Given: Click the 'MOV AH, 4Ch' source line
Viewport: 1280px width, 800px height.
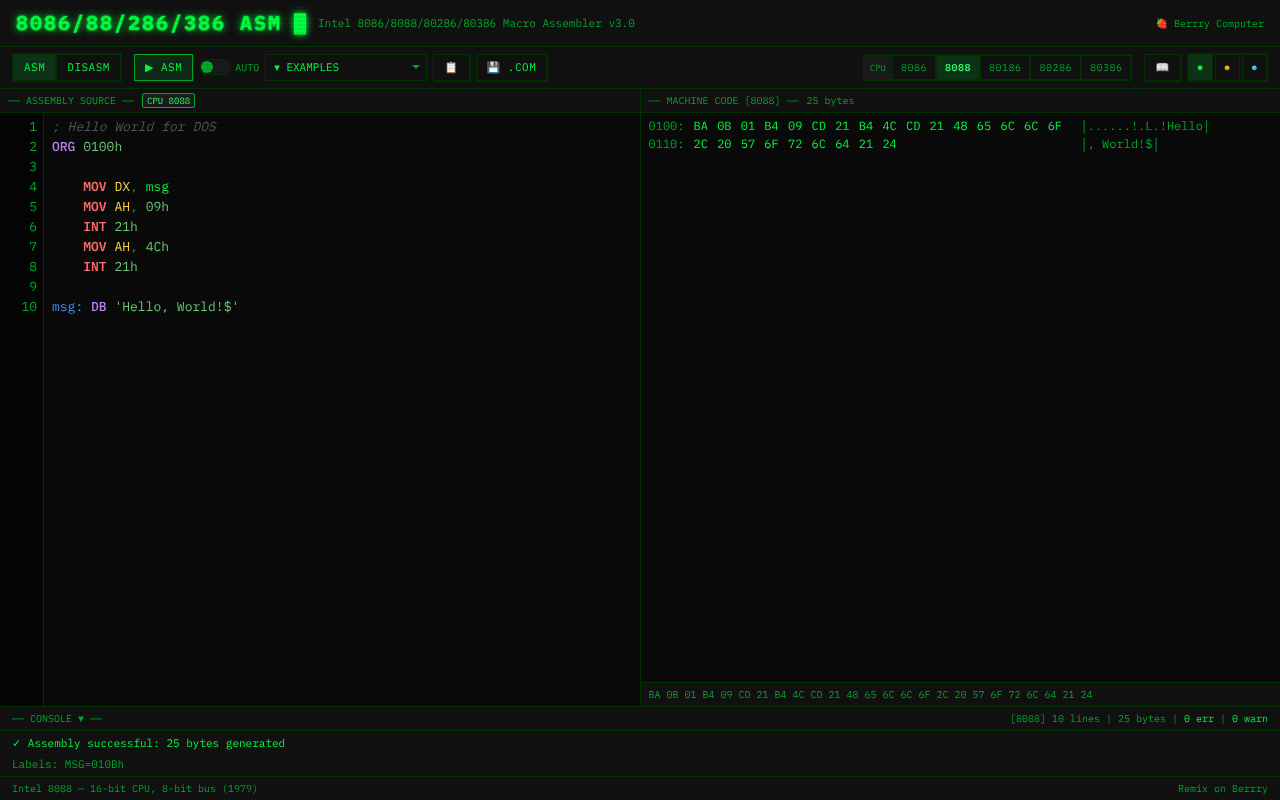Looking at the screenshot, I should click(126, 247).
